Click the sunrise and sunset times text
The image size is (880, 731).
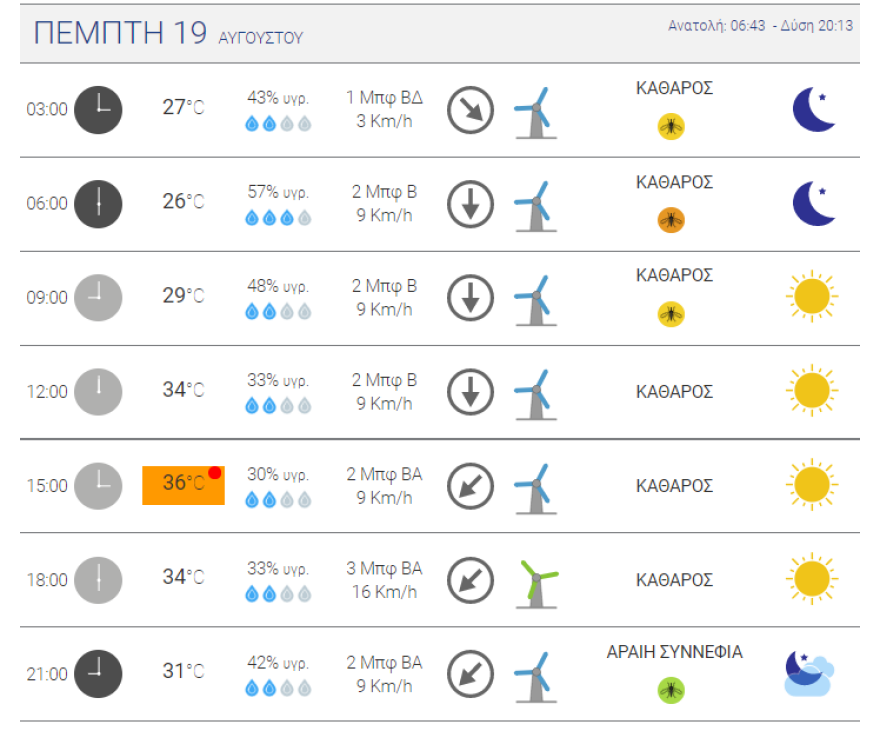click(760, 26)
